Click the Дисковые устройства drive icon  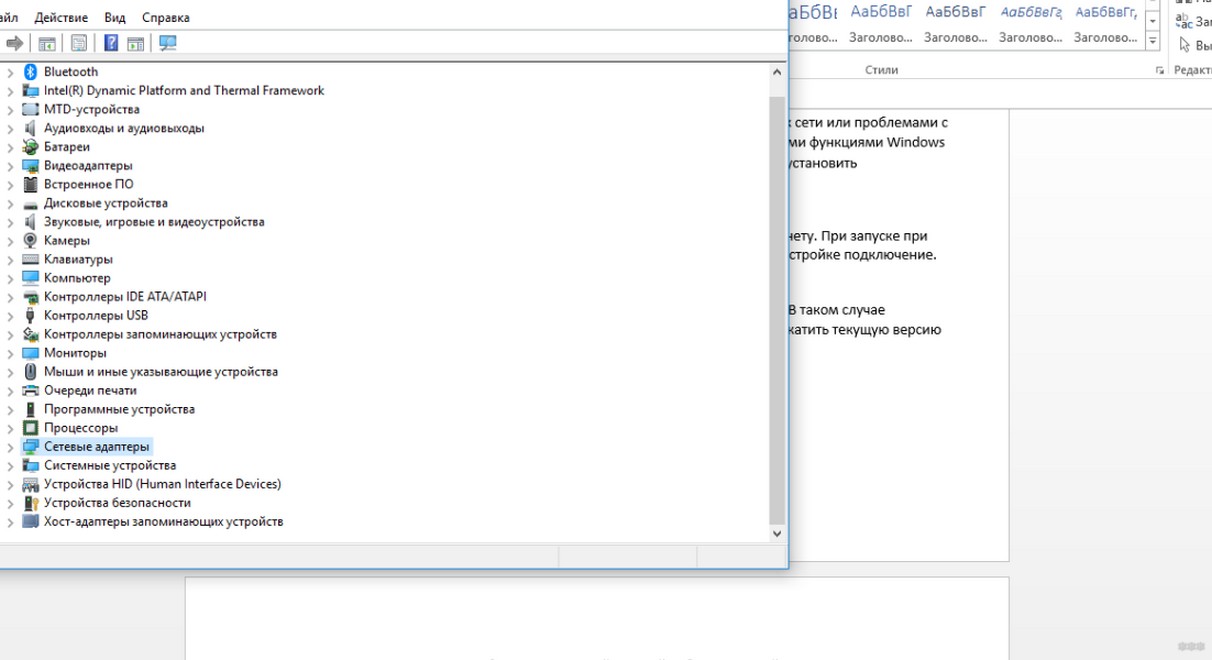30,203
